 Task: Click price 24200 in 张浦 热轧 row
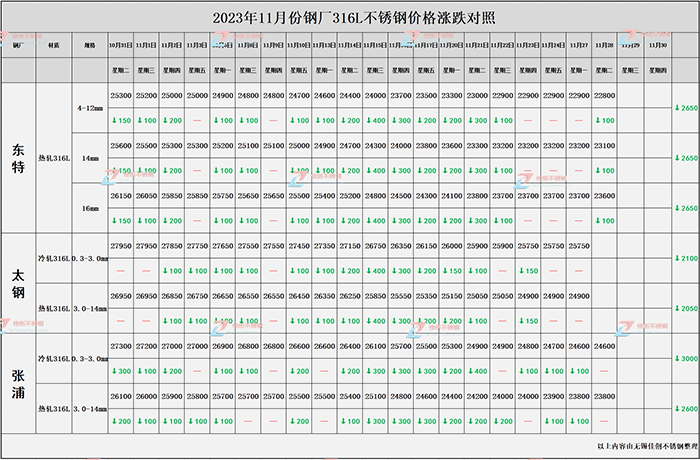pyautogui.click(x=477, y=396)
